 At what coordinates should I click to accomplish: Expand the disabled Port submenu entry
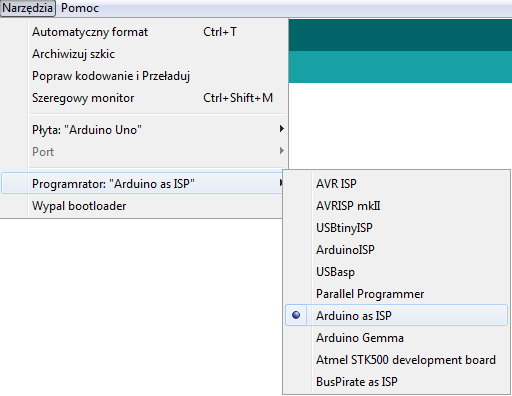coord(144,152)
